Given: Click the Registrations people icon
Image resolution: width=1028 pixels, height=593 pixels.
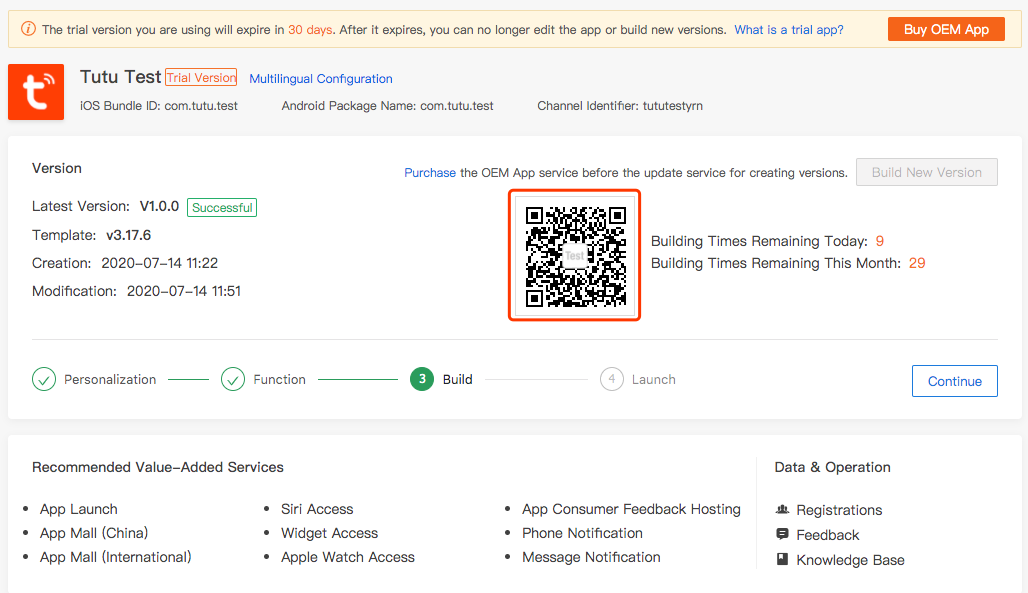Looking at the screenshot, I should point(782,510).
